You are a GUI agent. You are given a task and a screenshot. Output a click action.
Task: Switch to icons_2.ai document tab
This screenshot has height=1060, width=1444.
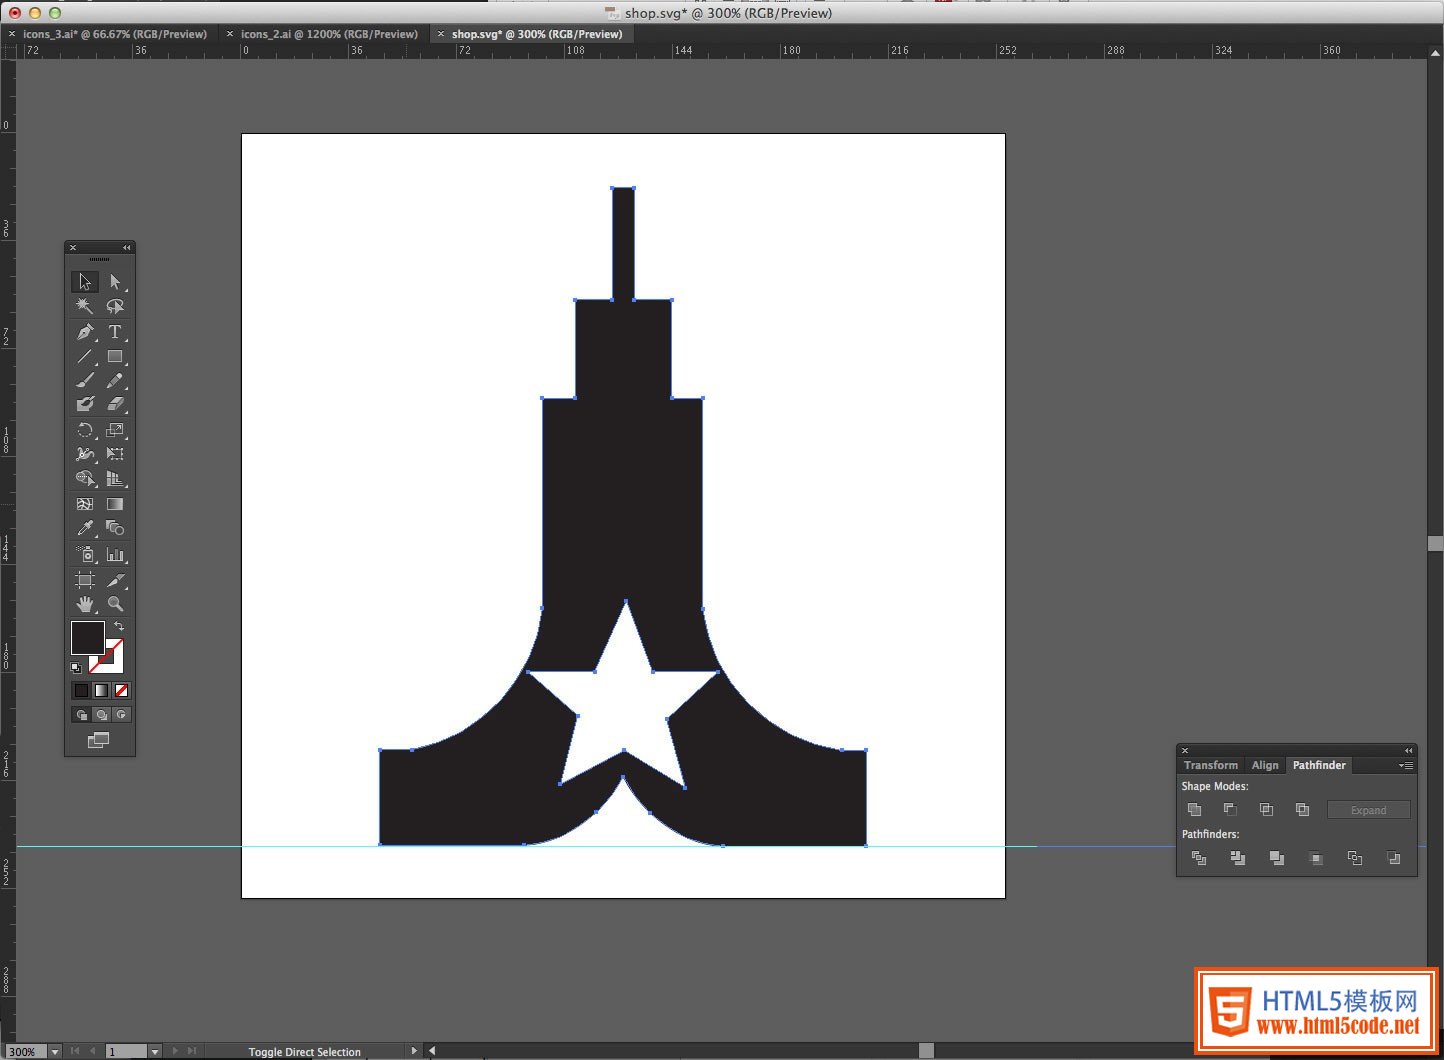click(329, 34)
